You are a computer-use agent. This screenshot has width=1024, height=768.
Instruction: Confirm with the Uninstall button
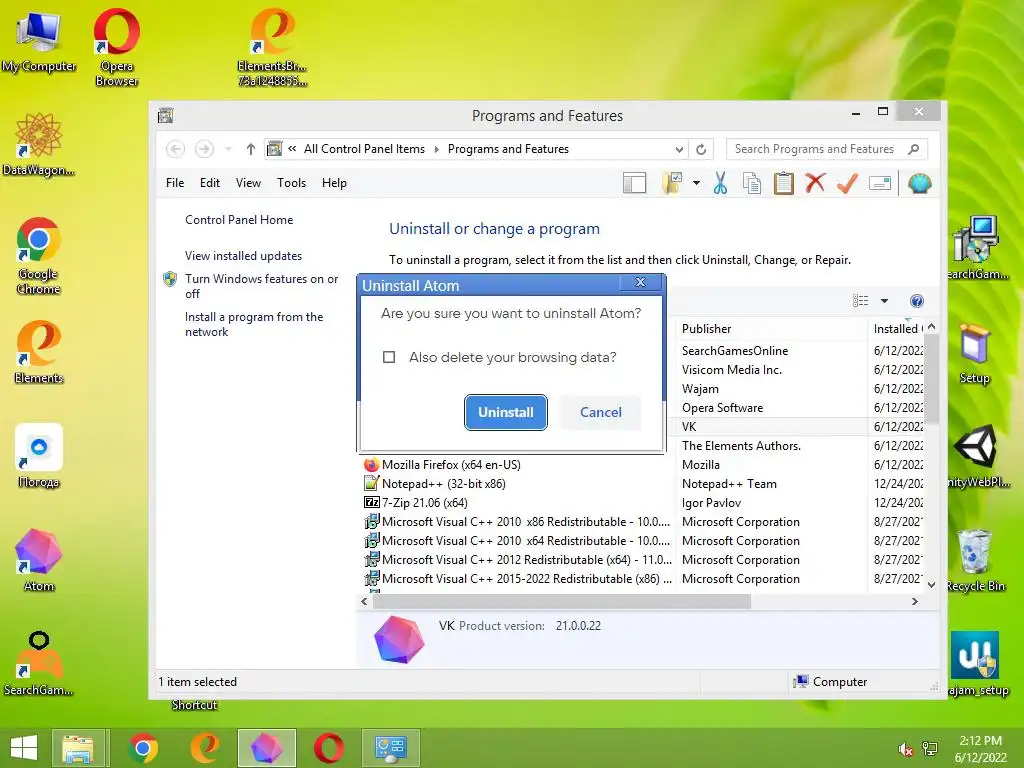pyautogui.click(x=505, y=412)
